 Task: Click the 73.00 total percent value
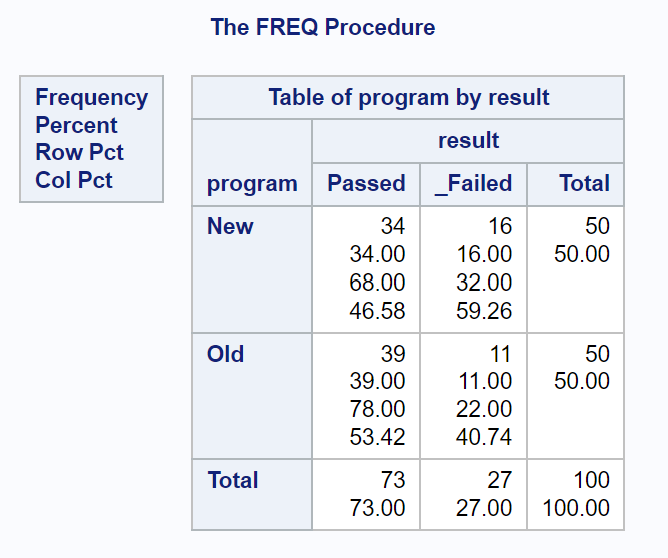[377, 509]
